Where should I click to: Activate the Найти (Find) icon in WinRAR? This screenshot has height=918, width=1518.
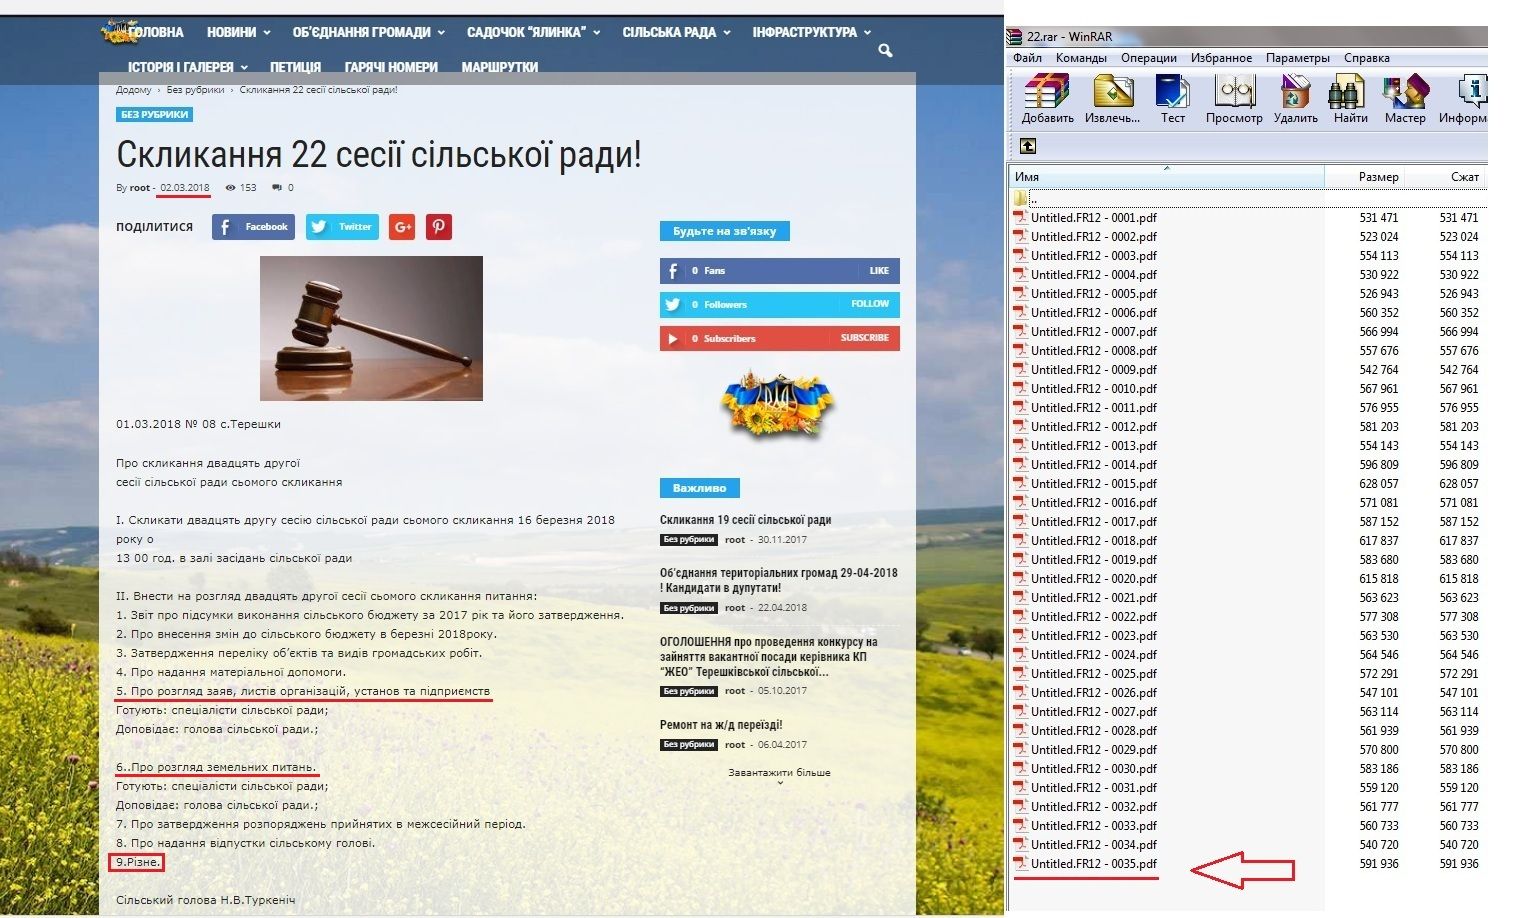tap(1347, 97)
